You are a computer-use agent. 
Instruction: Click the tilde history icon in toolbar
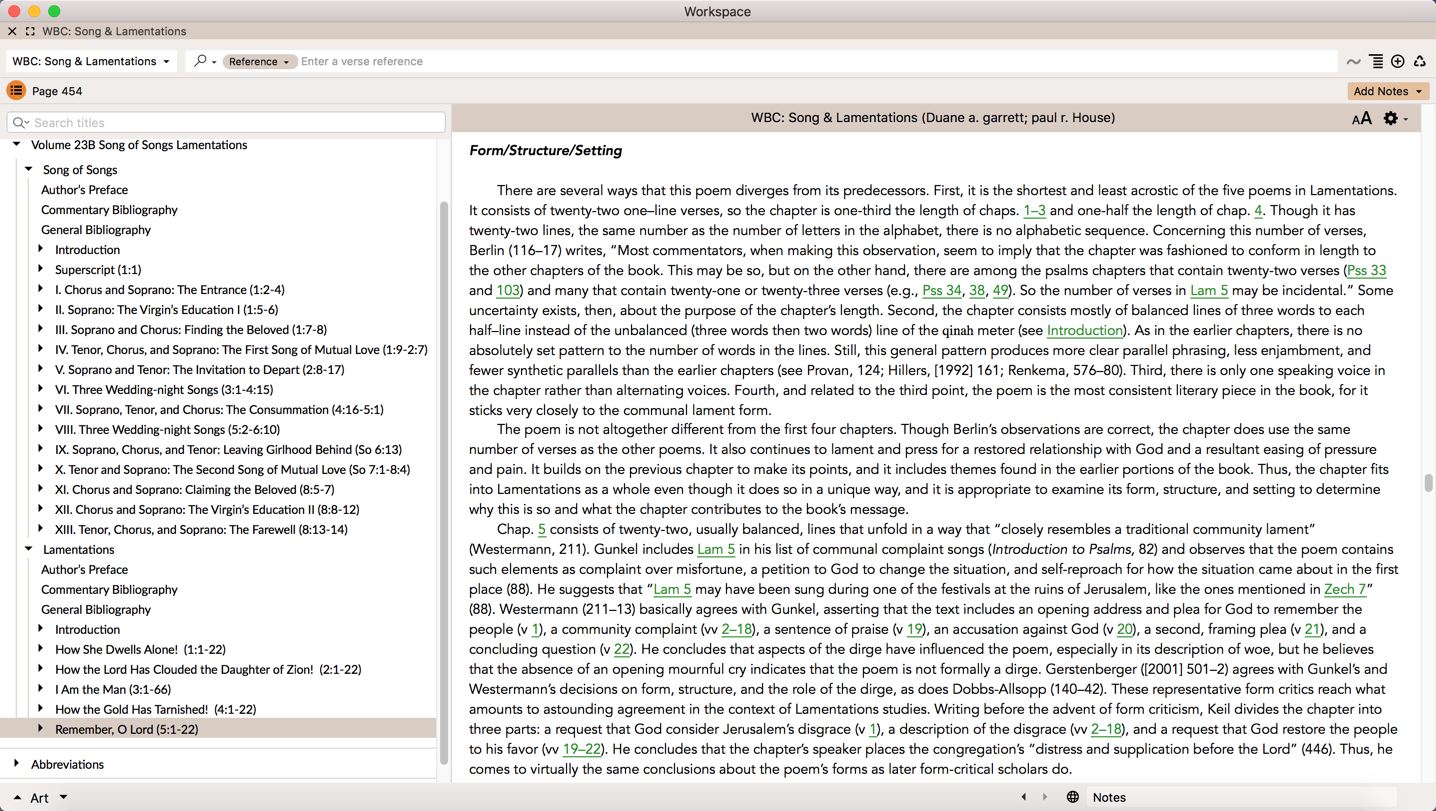[x=1353, y=62]
